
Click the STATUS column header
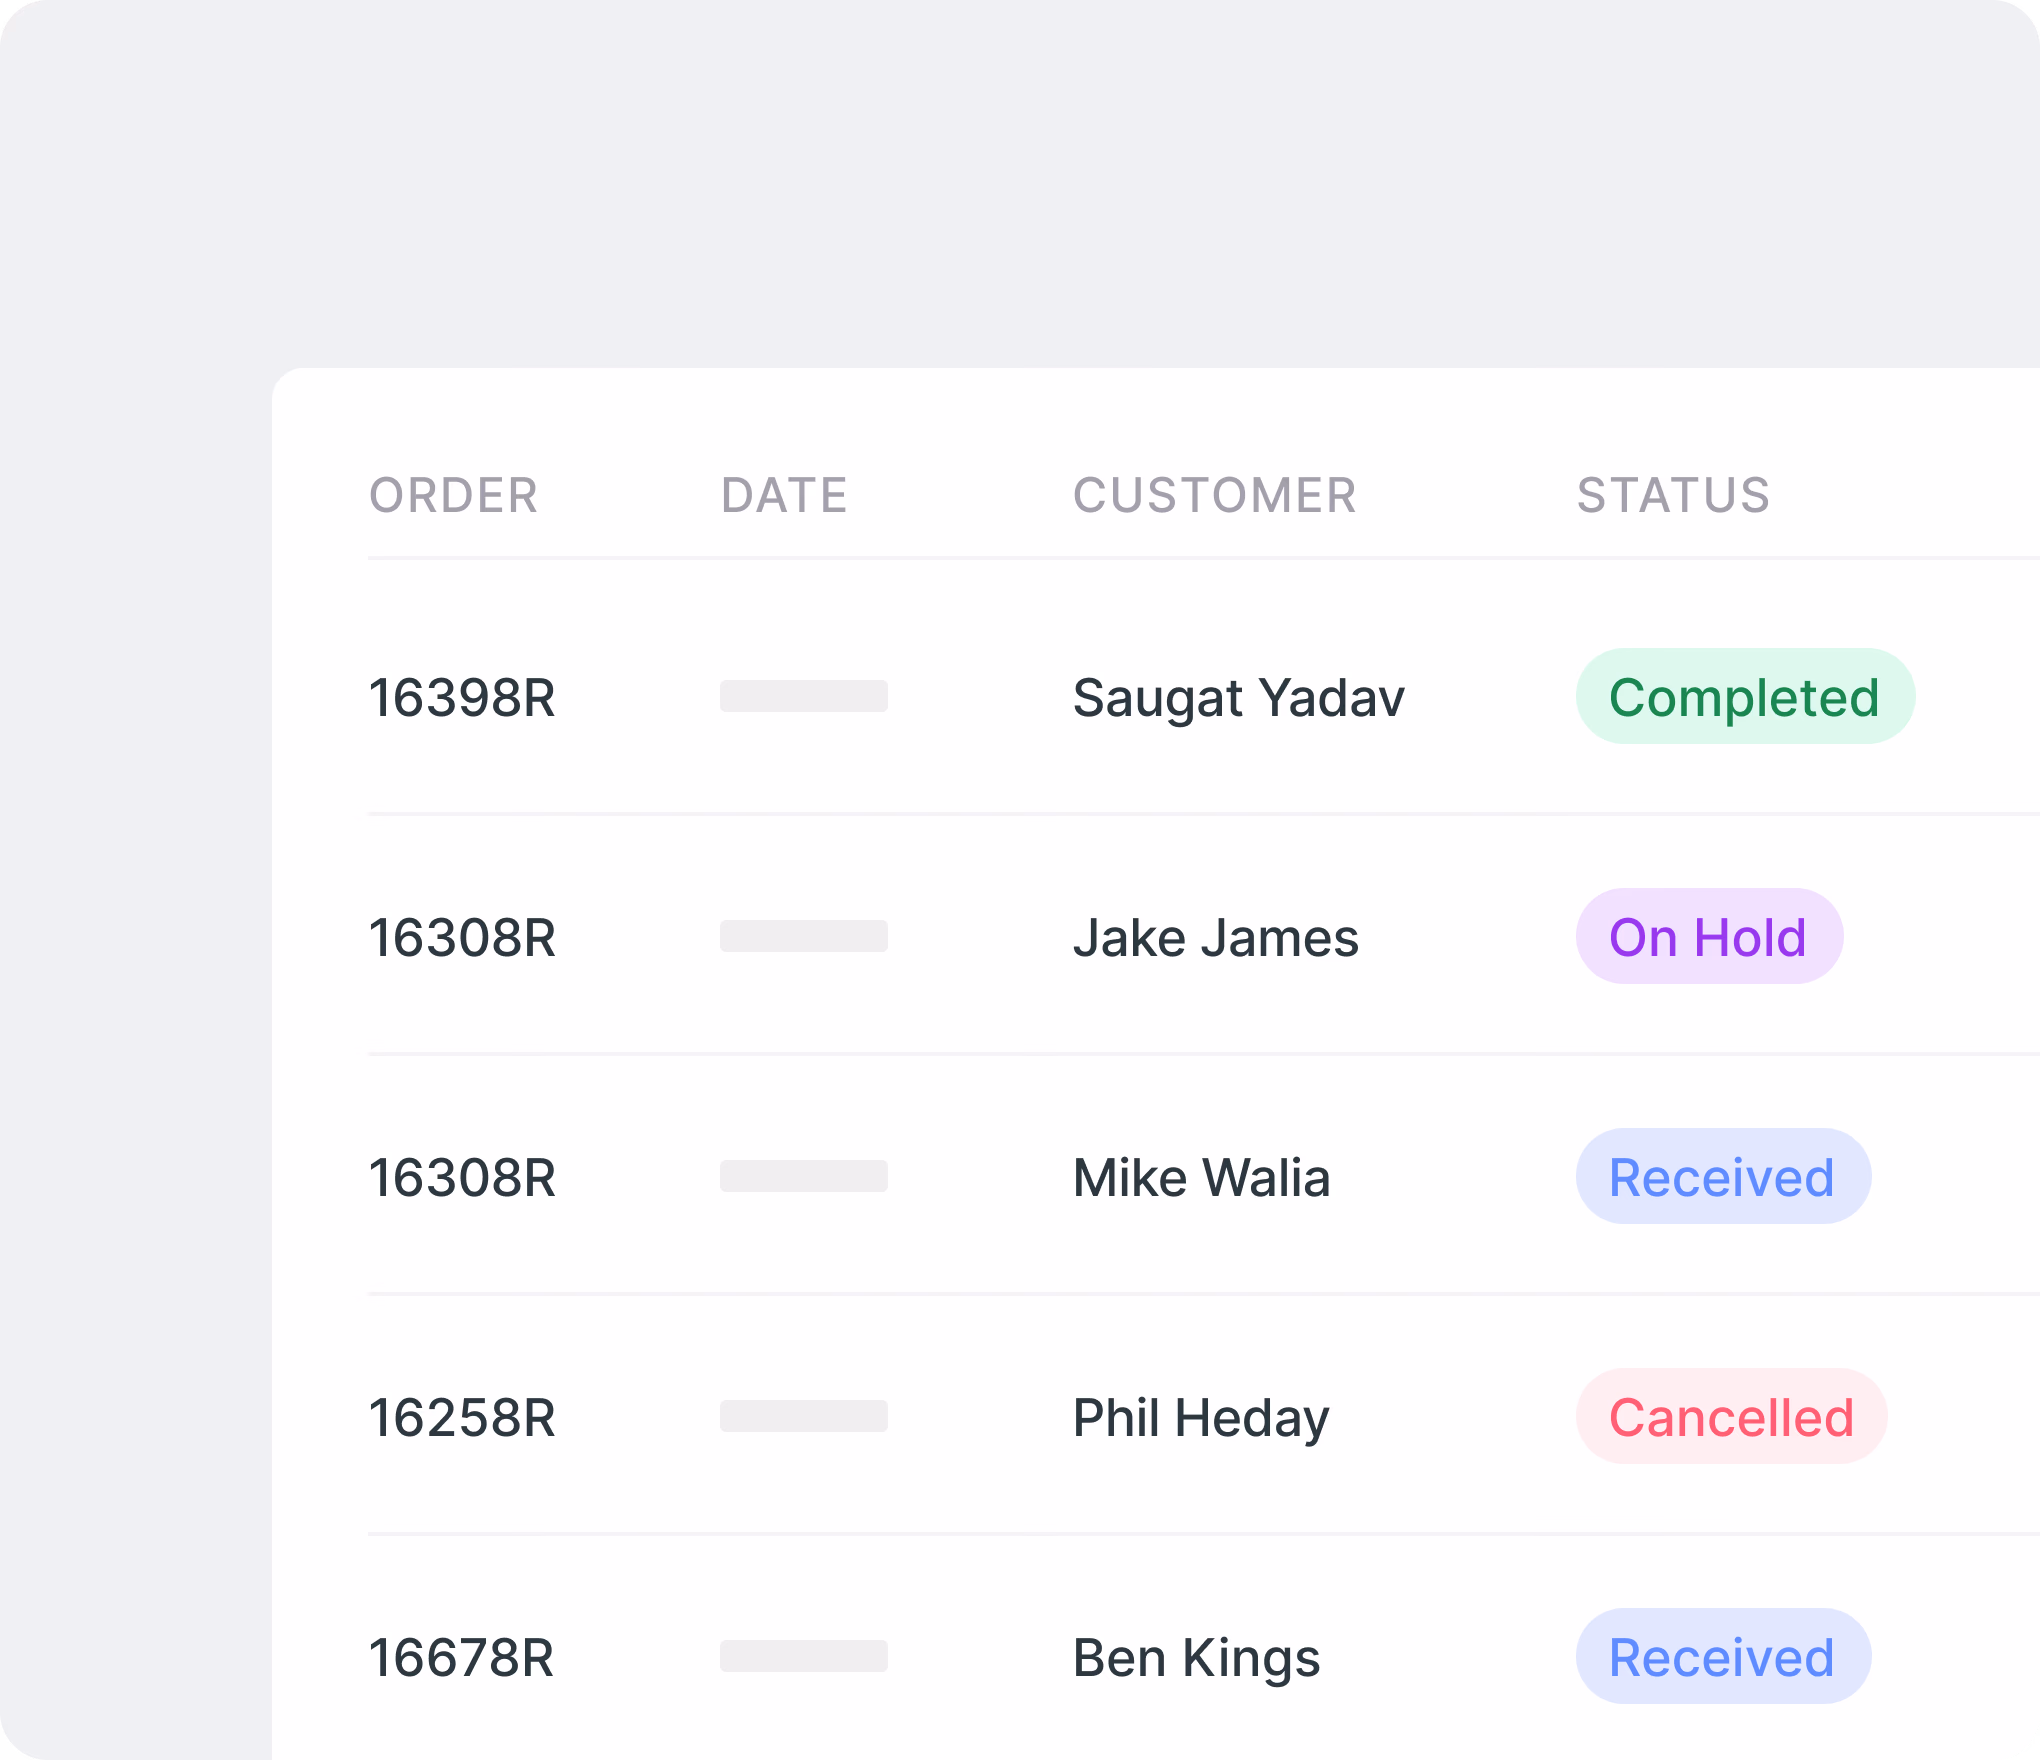(1671, 496)
